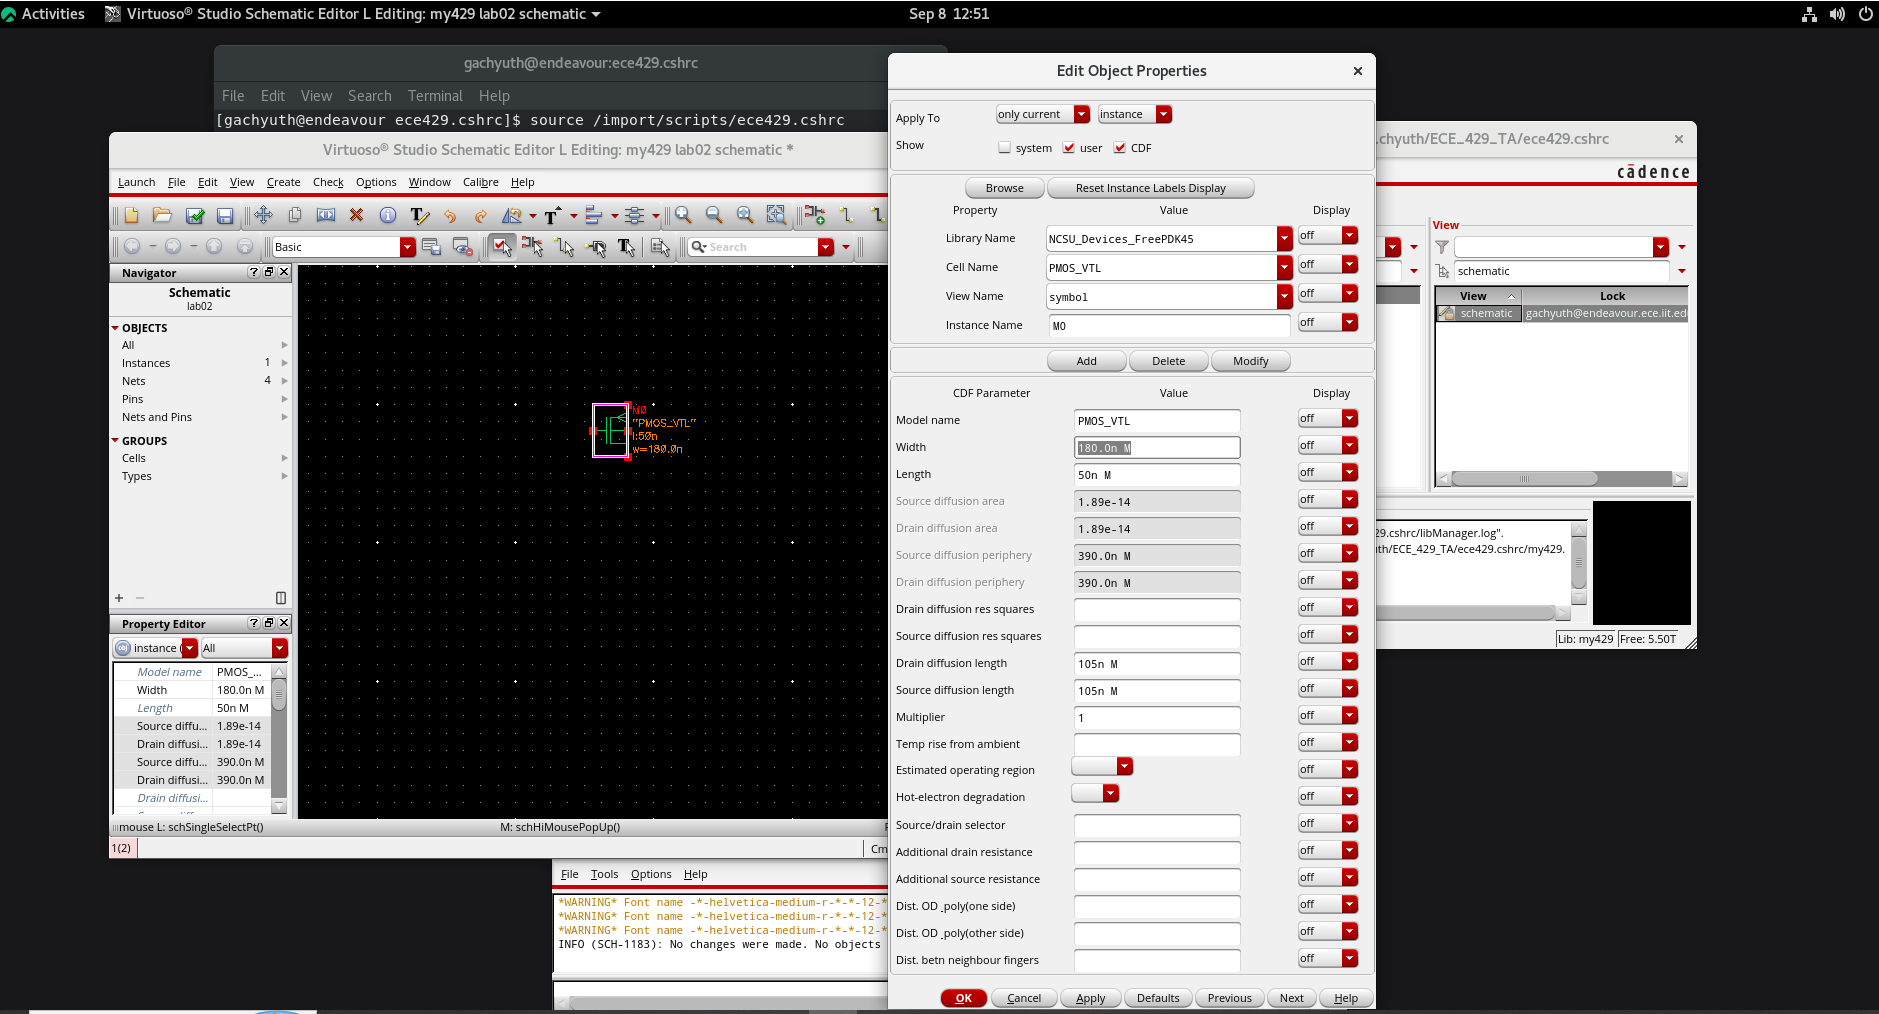Screen dimensions: 1879x1014
Task: Enable the system checkbox in Show
Action: pos(1004,148)
